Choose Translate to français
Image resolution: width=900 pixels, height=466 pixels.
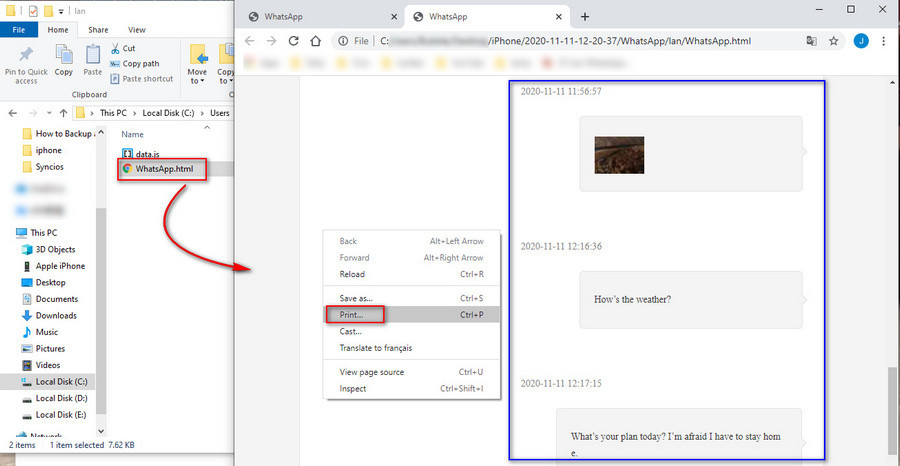(412, 348)
